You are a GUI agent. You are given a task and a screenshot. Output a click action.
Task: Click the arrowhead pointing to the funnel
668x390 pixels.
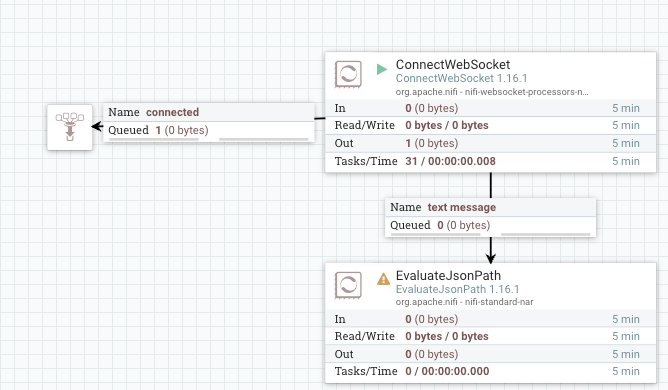point(98,127)
